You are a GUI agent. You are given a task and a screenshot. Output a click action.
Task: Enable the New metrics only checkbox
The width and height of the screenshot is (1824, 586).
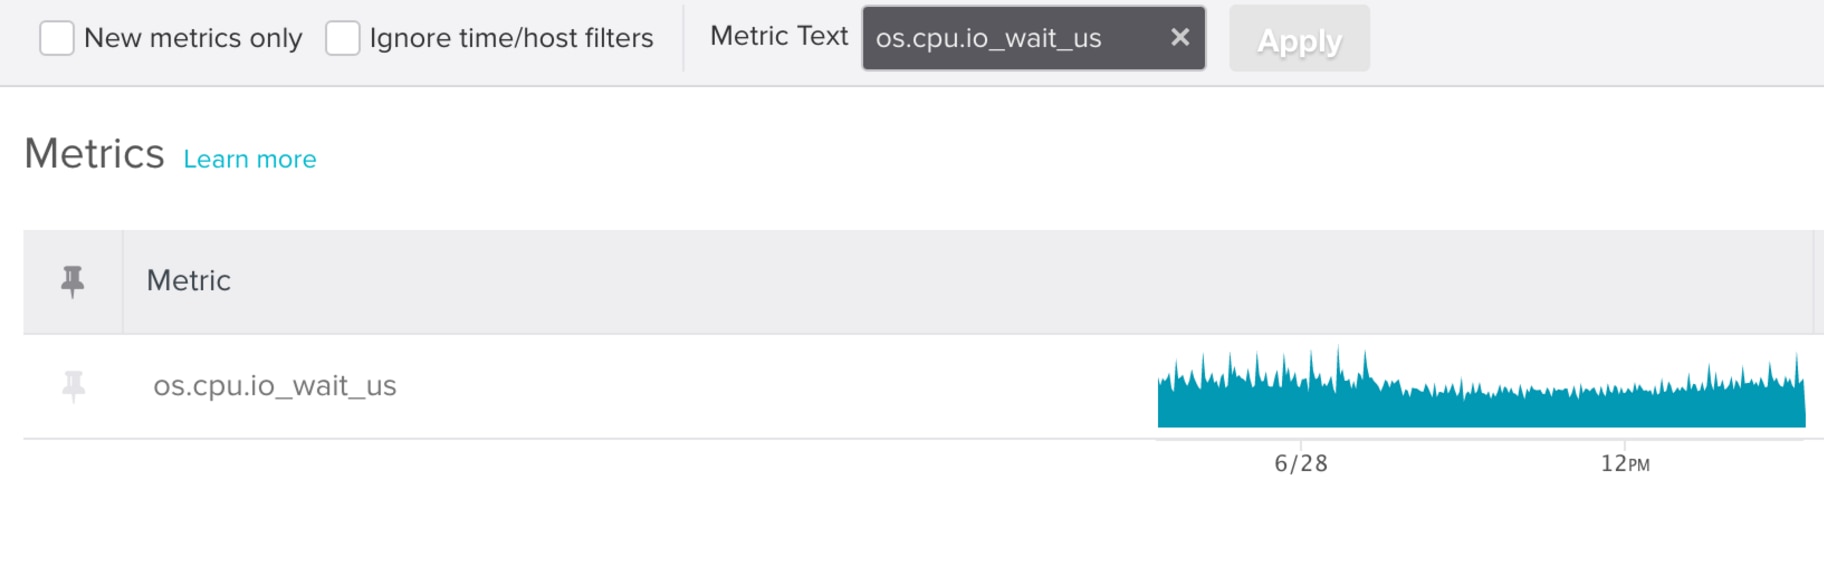click(x=57, y=38)
